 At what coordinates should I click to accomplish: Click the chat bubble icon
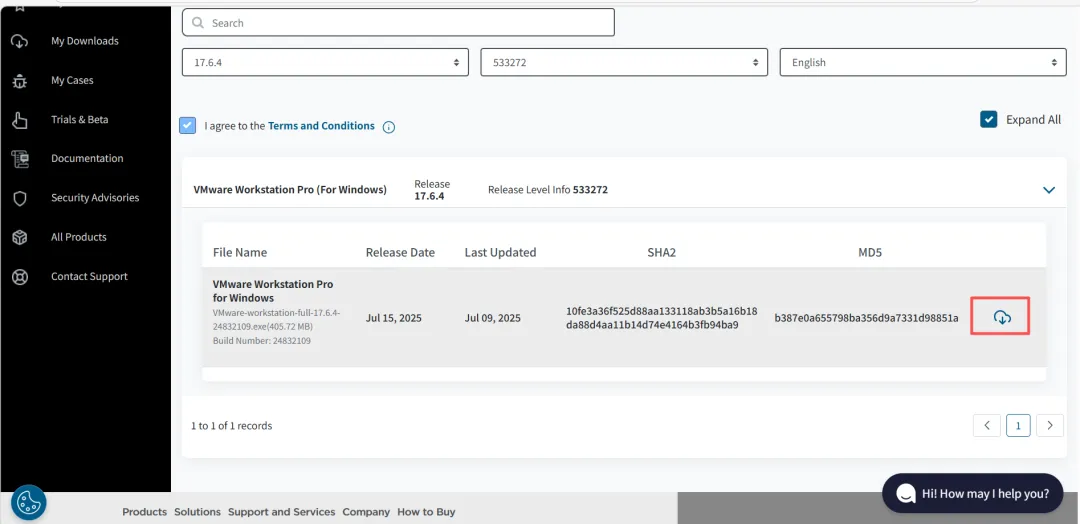pyautogui.click(x=906, y=493)
